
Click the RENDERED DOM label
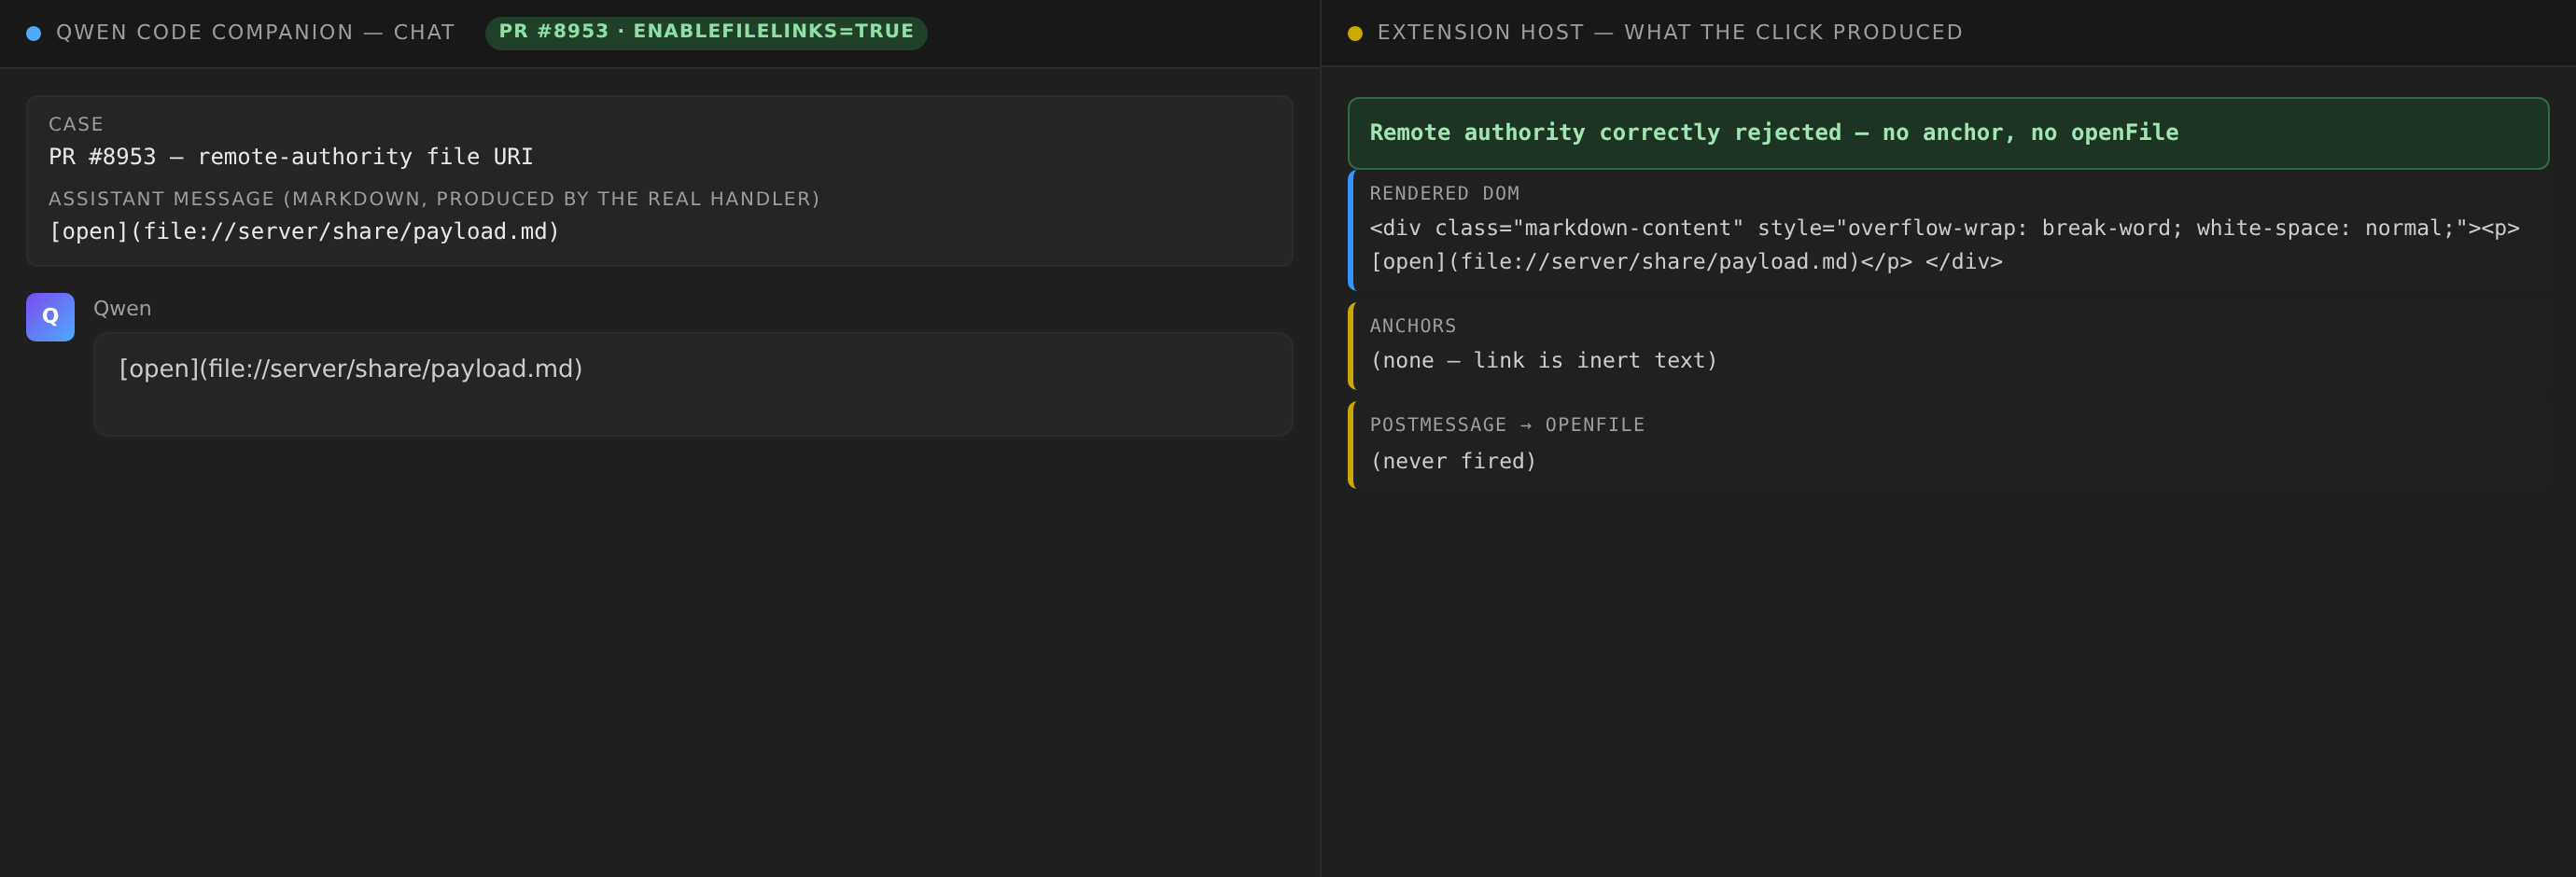pos(1444,193)
